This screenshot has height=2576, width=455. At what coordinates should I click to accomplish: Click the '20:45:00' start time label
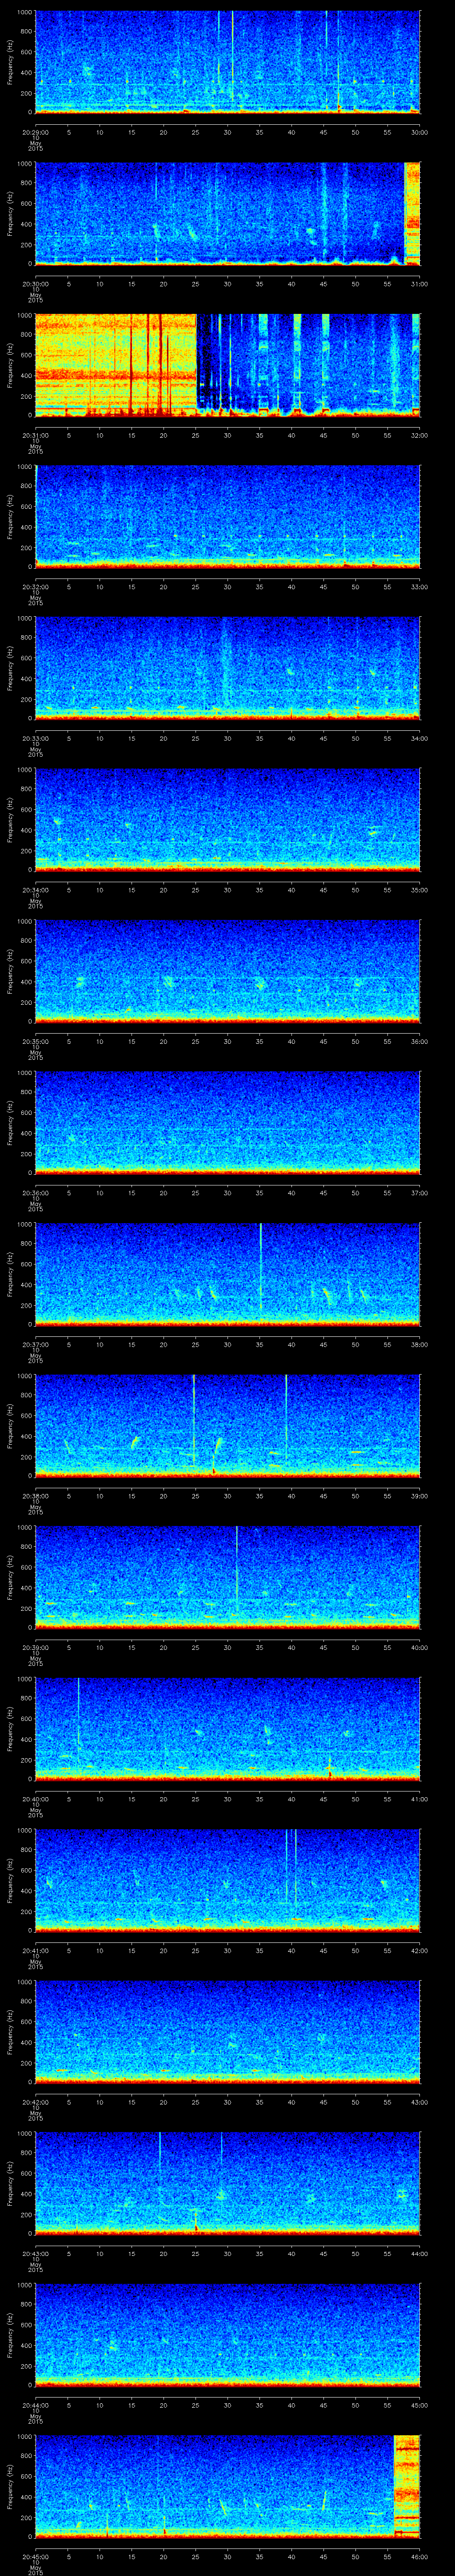(35, 2557)
